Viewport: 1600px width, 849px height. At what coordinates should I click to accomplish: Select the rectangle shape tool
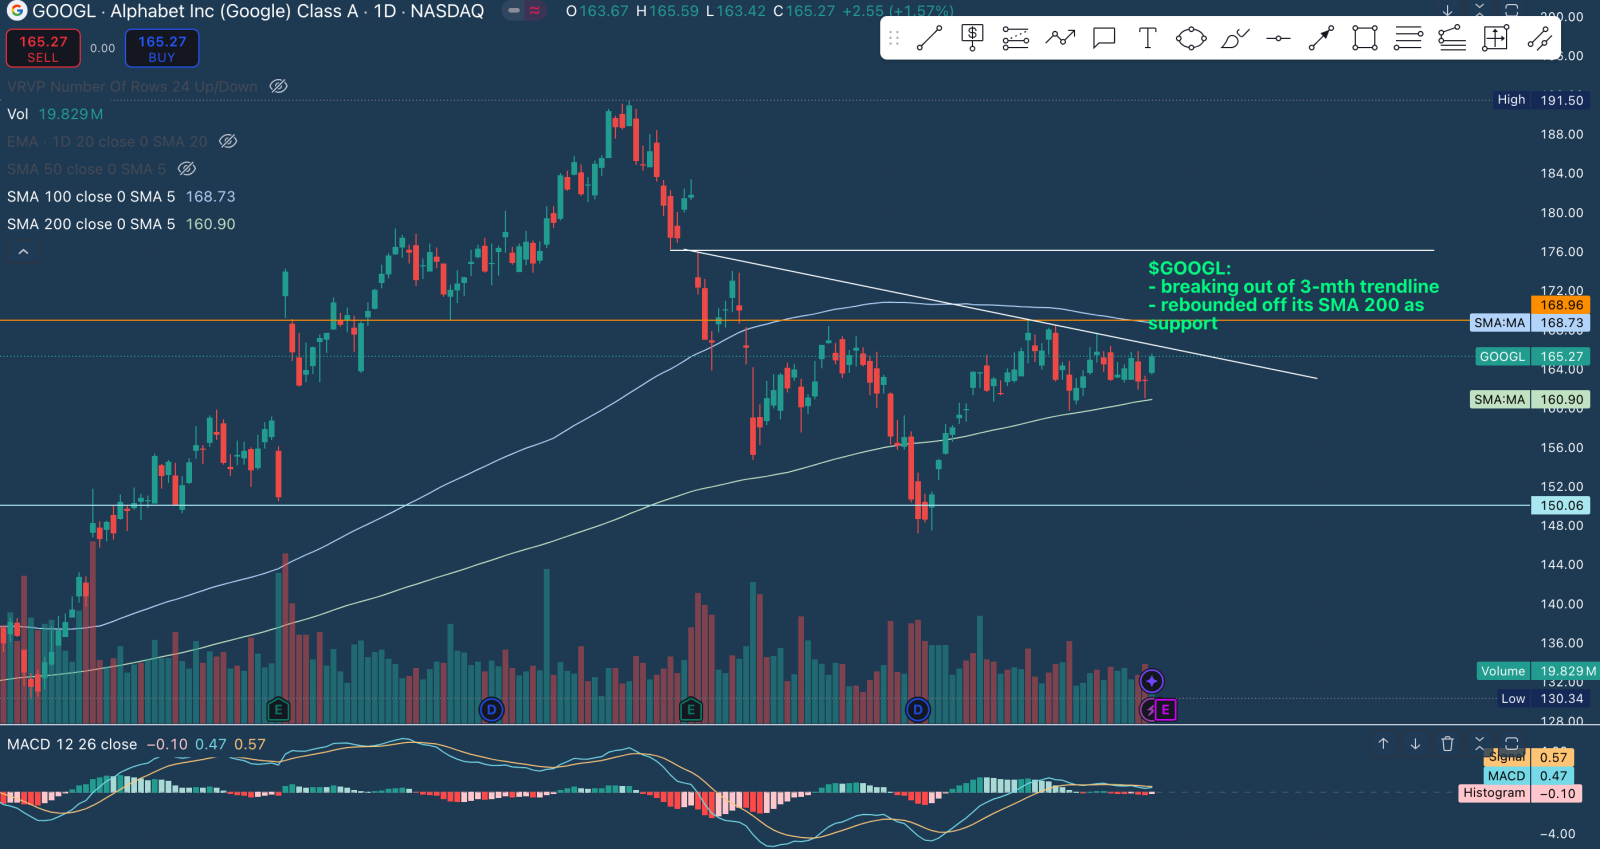[1365, 39]
